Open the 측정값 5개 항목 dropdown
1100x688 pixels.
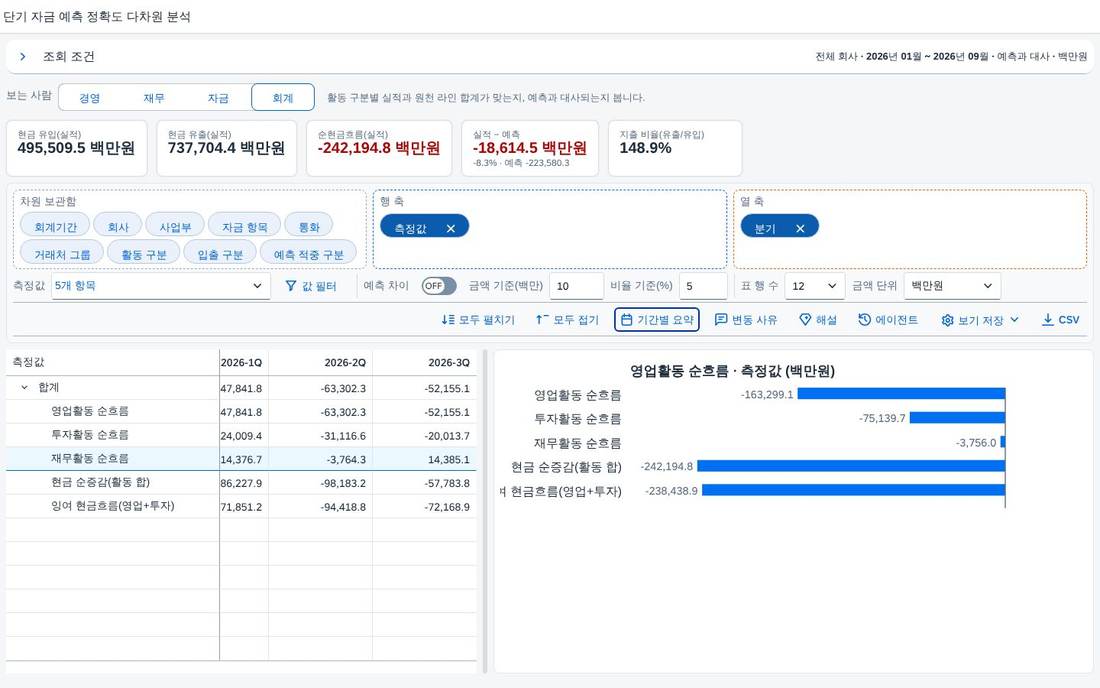[161, 286]
